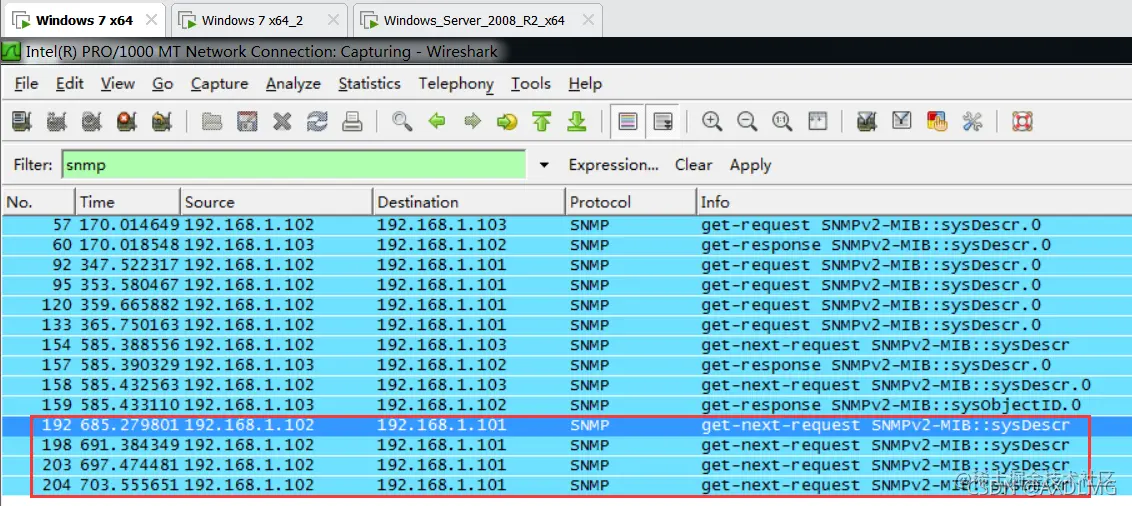
Task: Sort by Destination column header
Action: coord(469,202)
